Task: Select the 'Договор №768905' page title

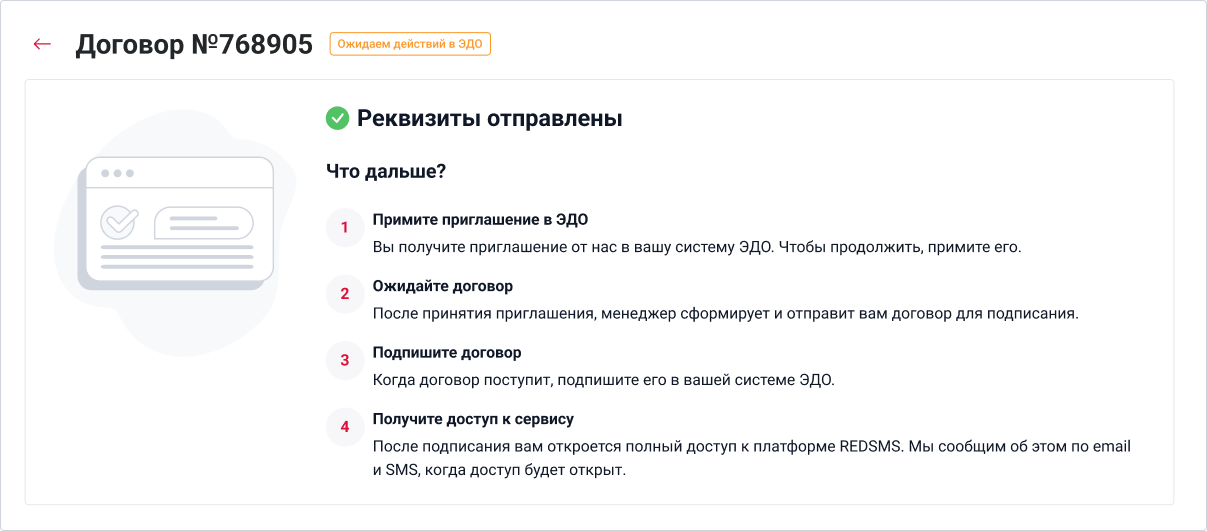Action: 194,44
